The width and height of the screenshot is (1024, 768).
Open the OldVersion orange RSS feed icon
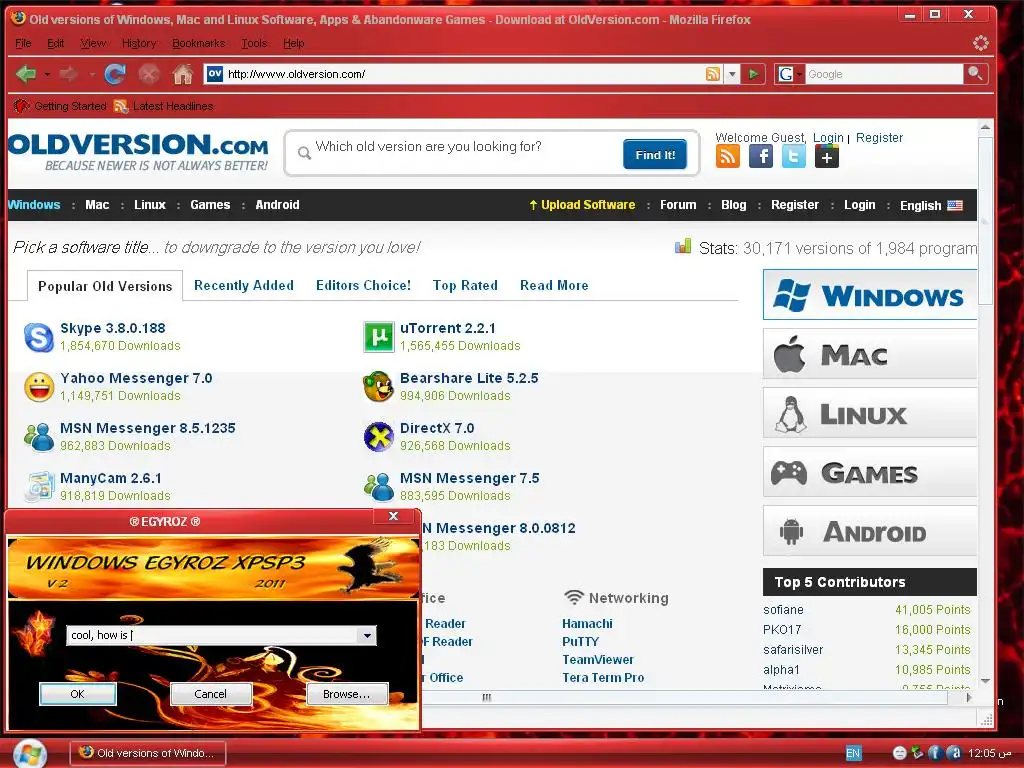click(x=728, y=157)
